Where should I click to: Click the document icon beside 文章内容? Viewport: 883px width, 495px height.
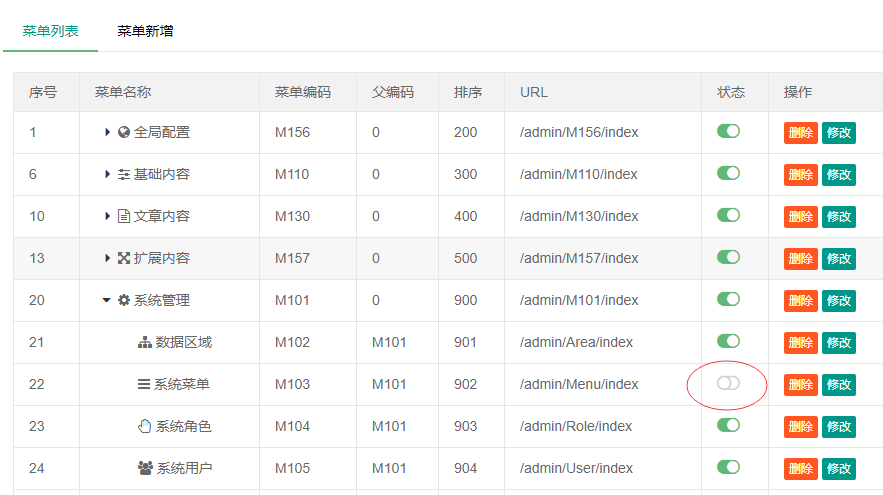click(x=124, y=216)
